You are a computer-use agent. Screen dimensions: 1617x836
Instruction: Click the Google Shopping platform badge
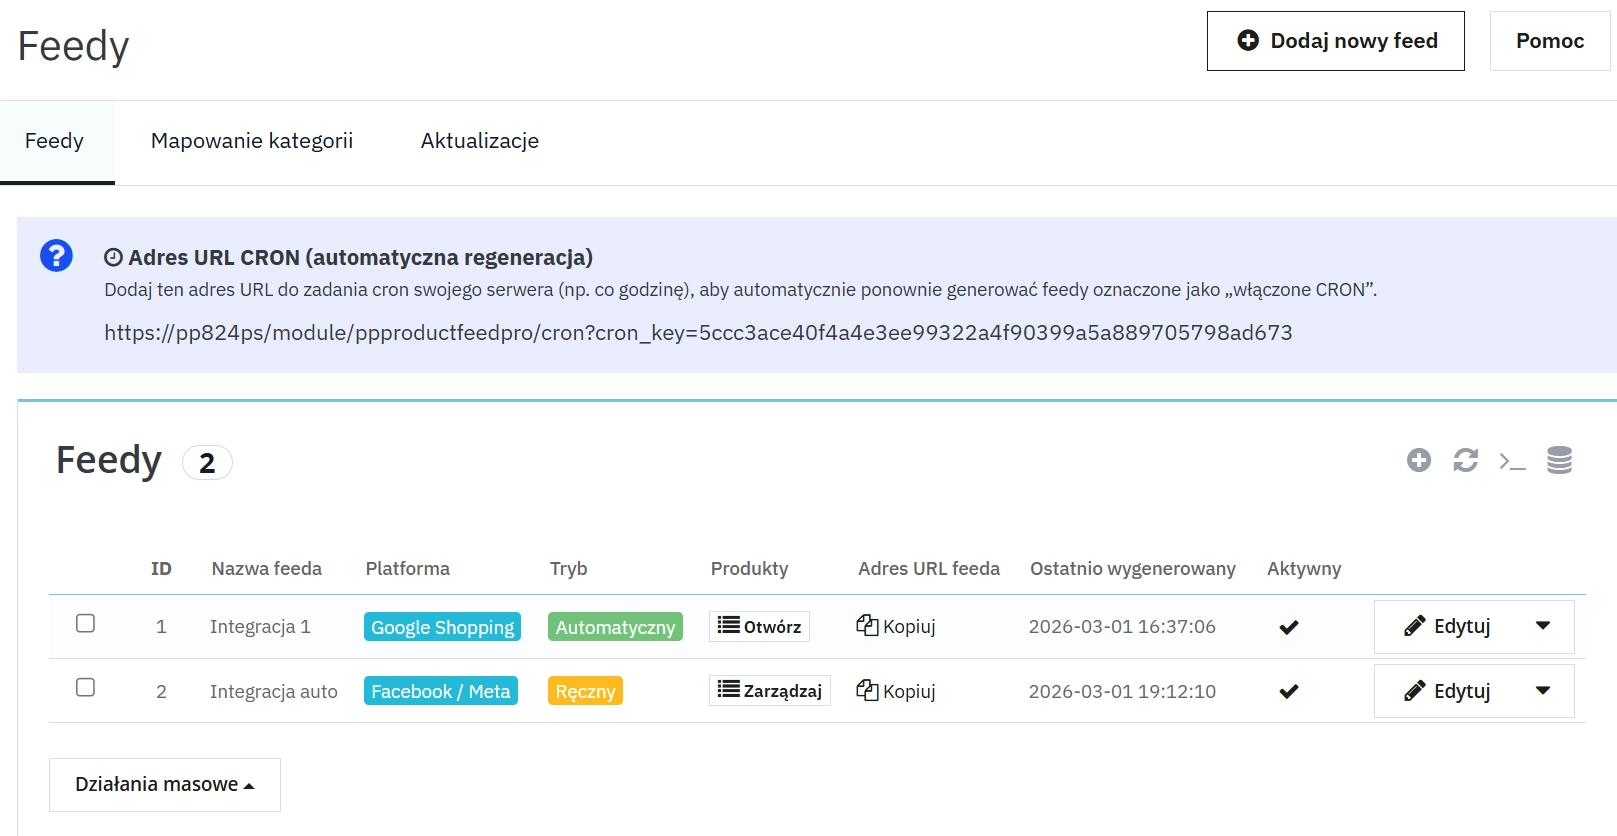pos(442,627)
